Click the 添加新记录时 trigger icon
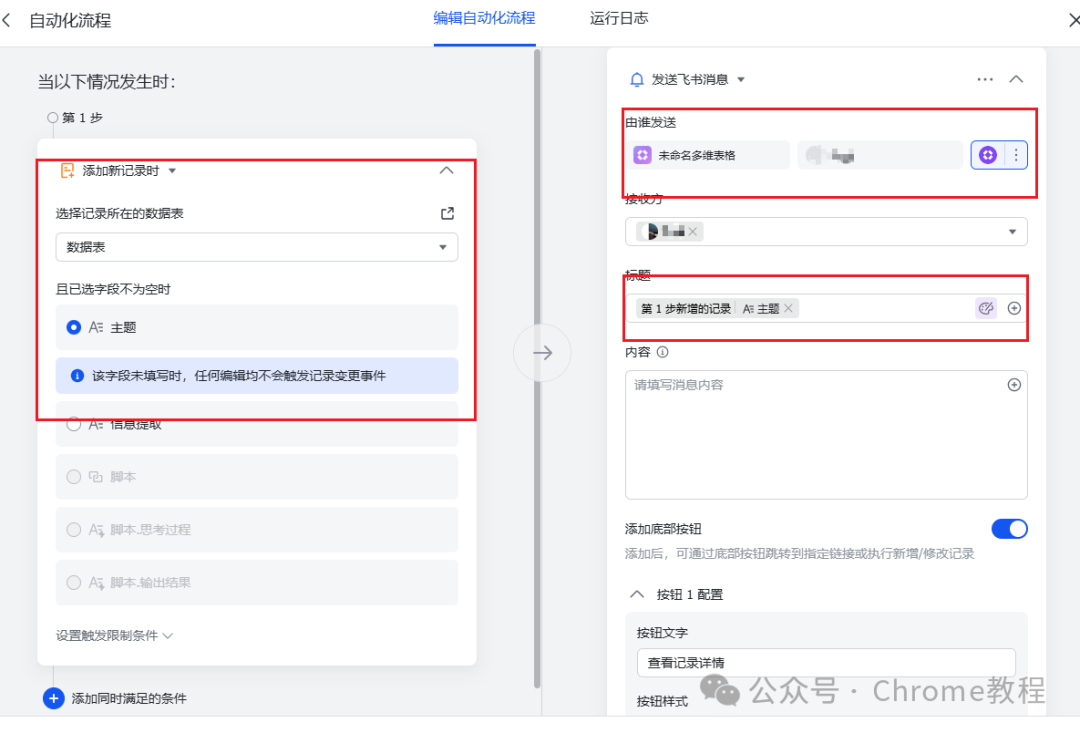This screenshot has width=1080, height=733. (68, 171)
